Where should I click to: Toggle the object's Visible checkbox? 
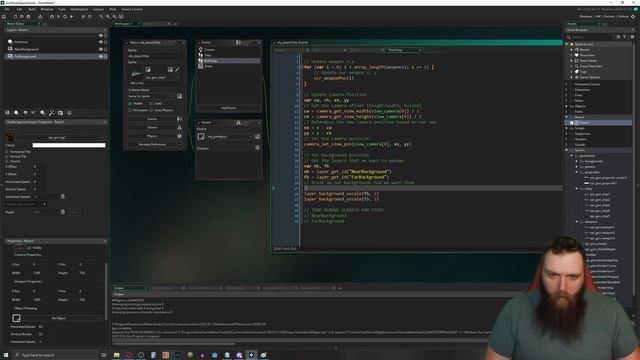(x=130, y=104)
